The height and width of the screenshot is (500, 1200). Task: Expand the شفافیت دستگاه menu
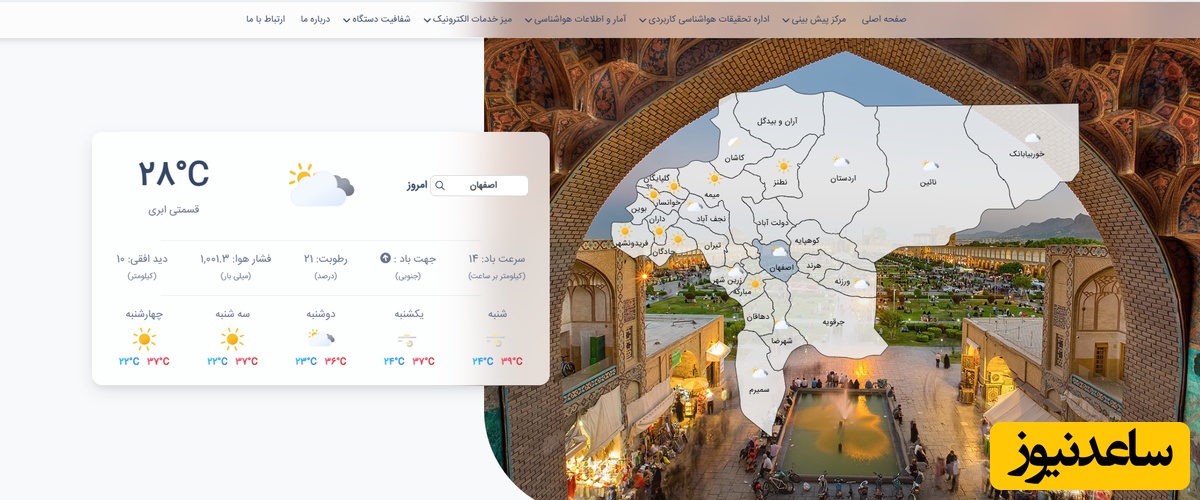[x=380, y=19]
